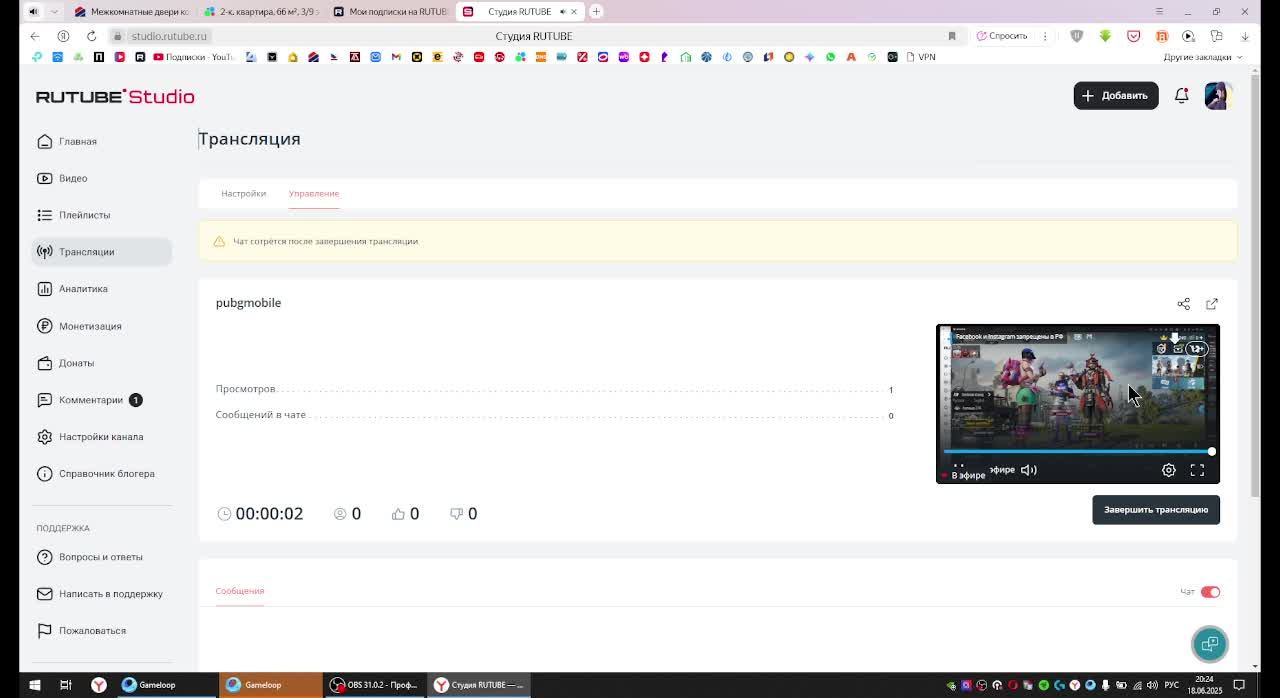Go back in browser
The height and width of the screenshot is (698, 1280).
(35, 36)
